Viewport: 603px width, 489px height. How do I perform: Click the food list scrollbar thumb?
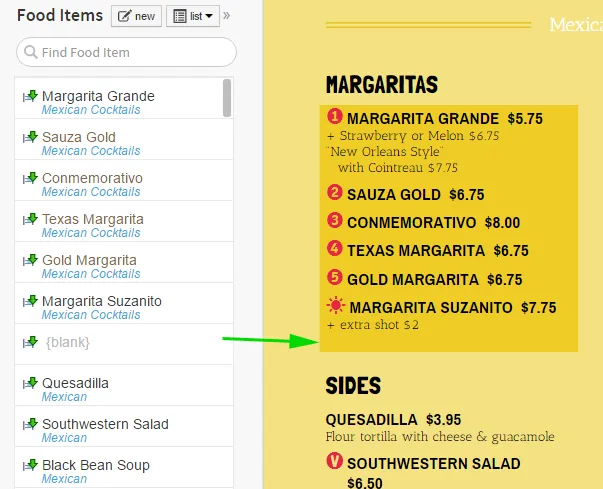[x=227, y=98]
